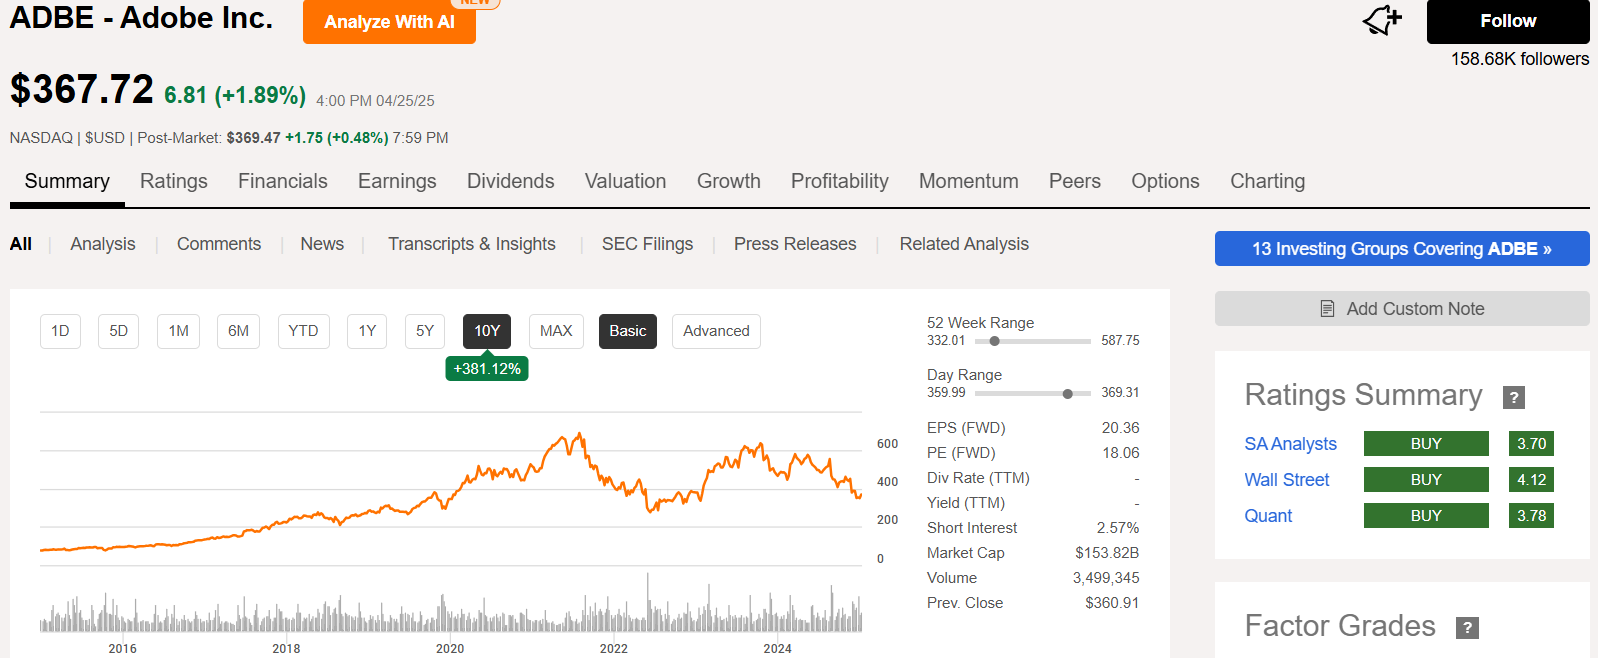Show Related Analysis
1598x658 pixels.
click(x=964, y=244)
